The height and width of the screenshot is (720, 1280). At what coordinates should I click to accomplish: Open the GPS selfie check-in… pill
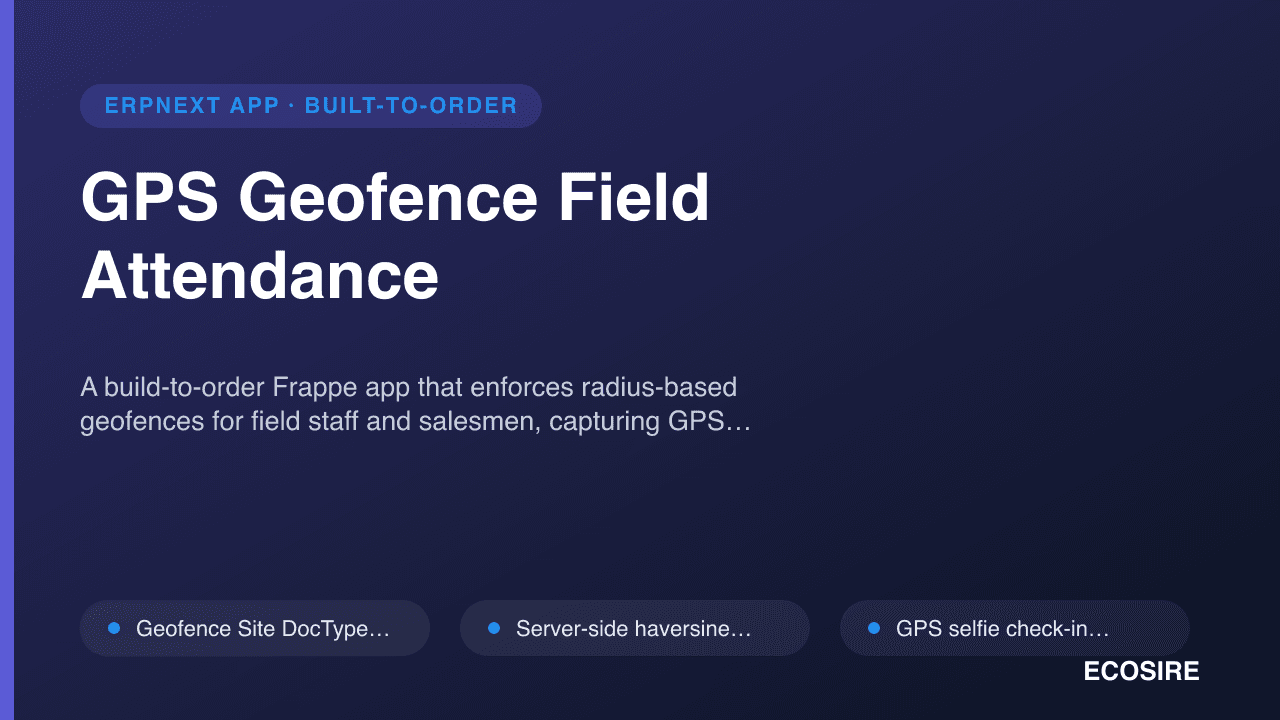tap(1015, 628)
